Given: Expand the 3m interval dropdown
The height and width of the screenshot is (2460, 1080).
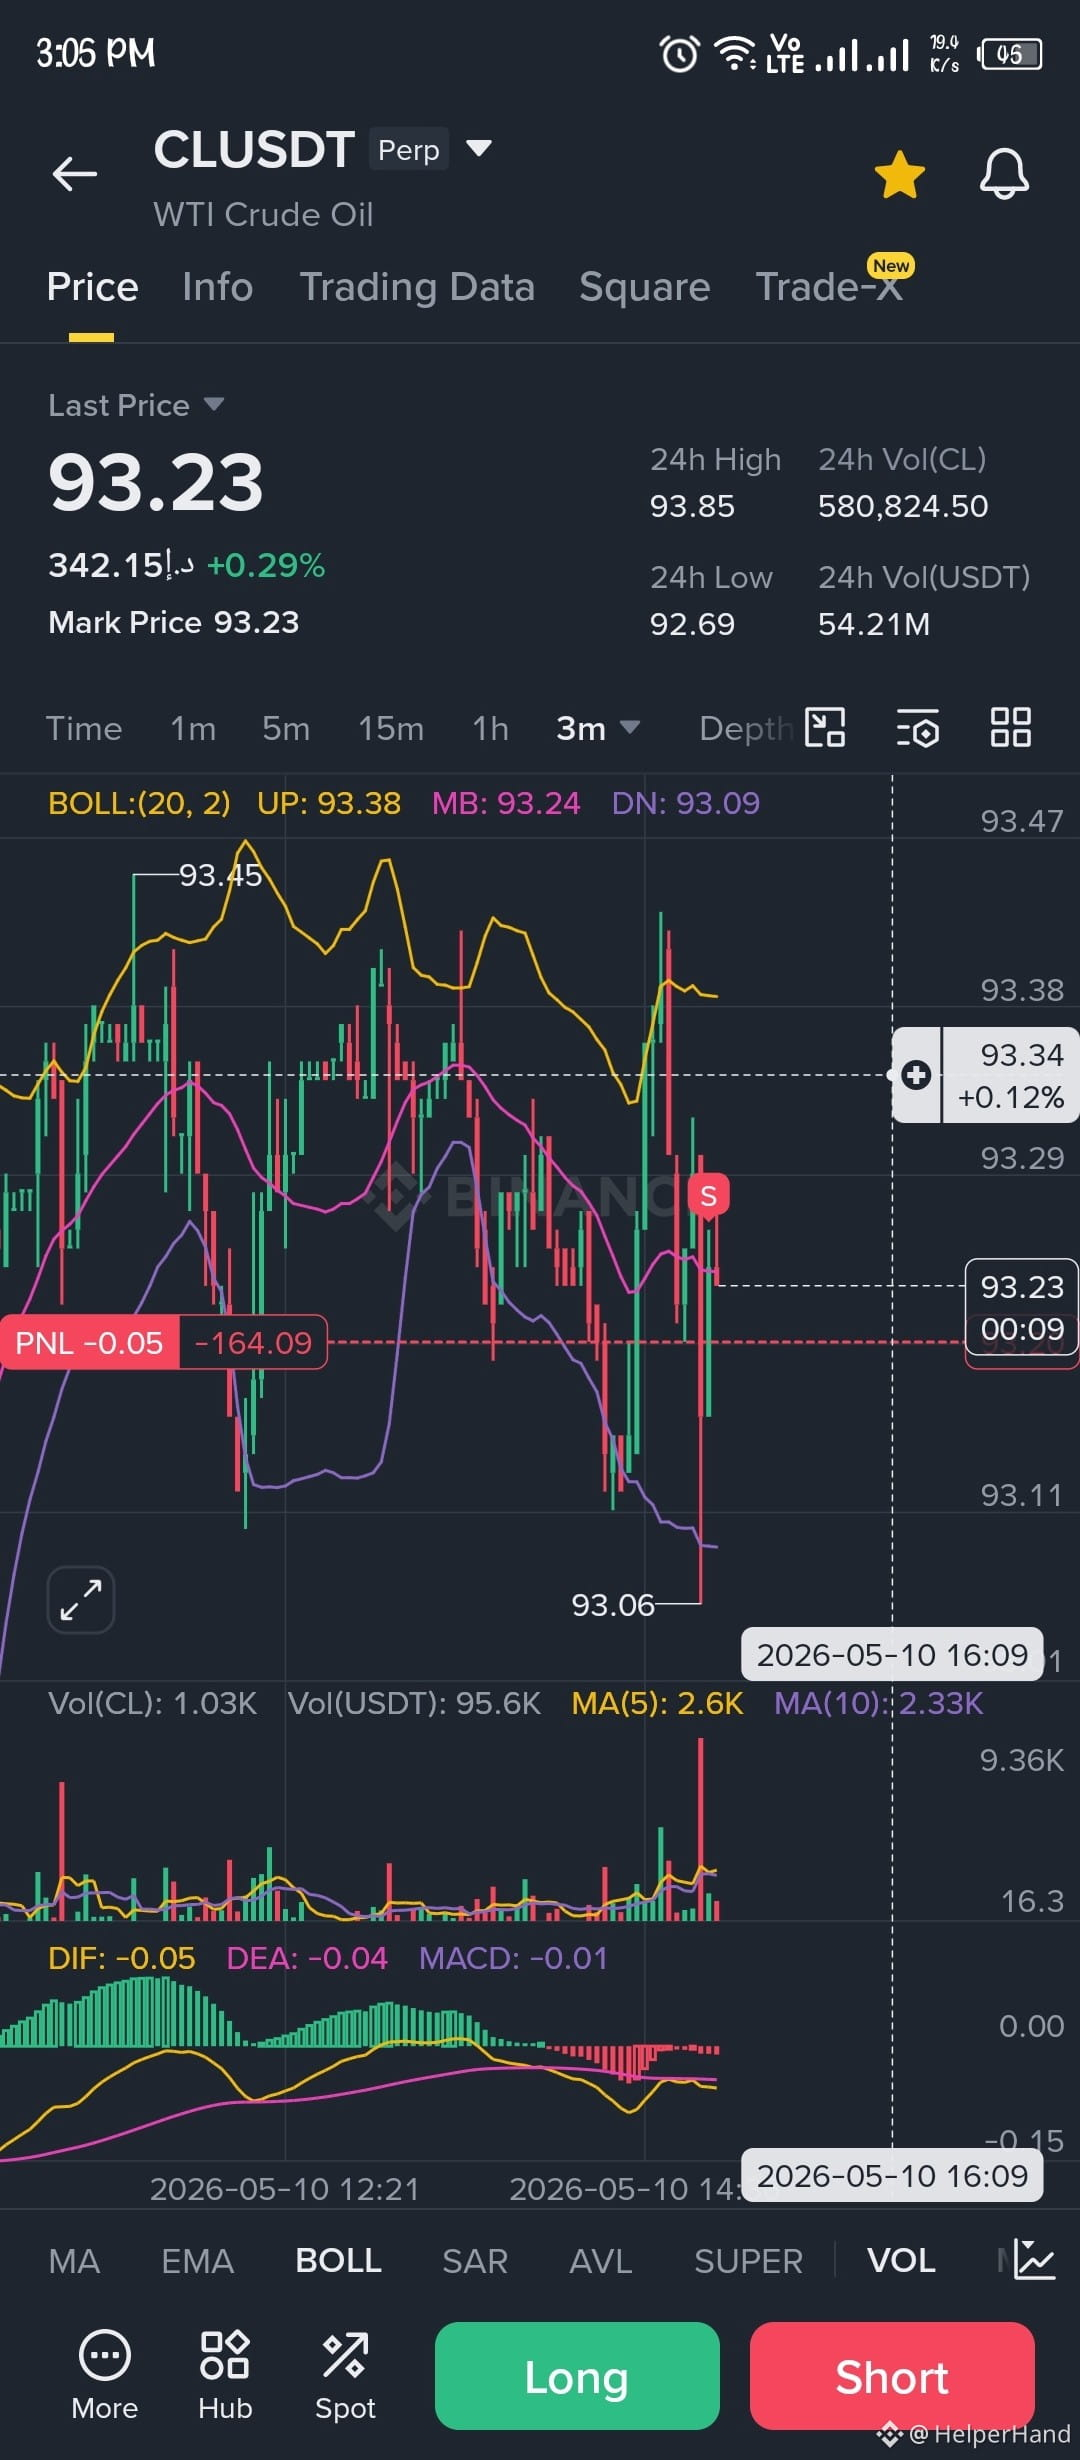Looking at the screenshot, I should [597, 728].
